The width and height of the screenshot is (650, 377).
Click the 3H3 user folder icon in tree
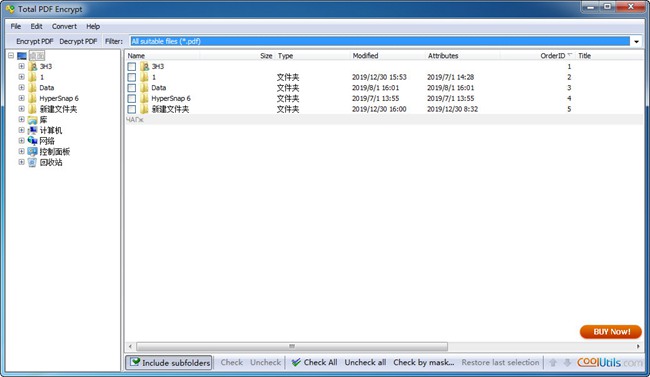coord(33,66)
